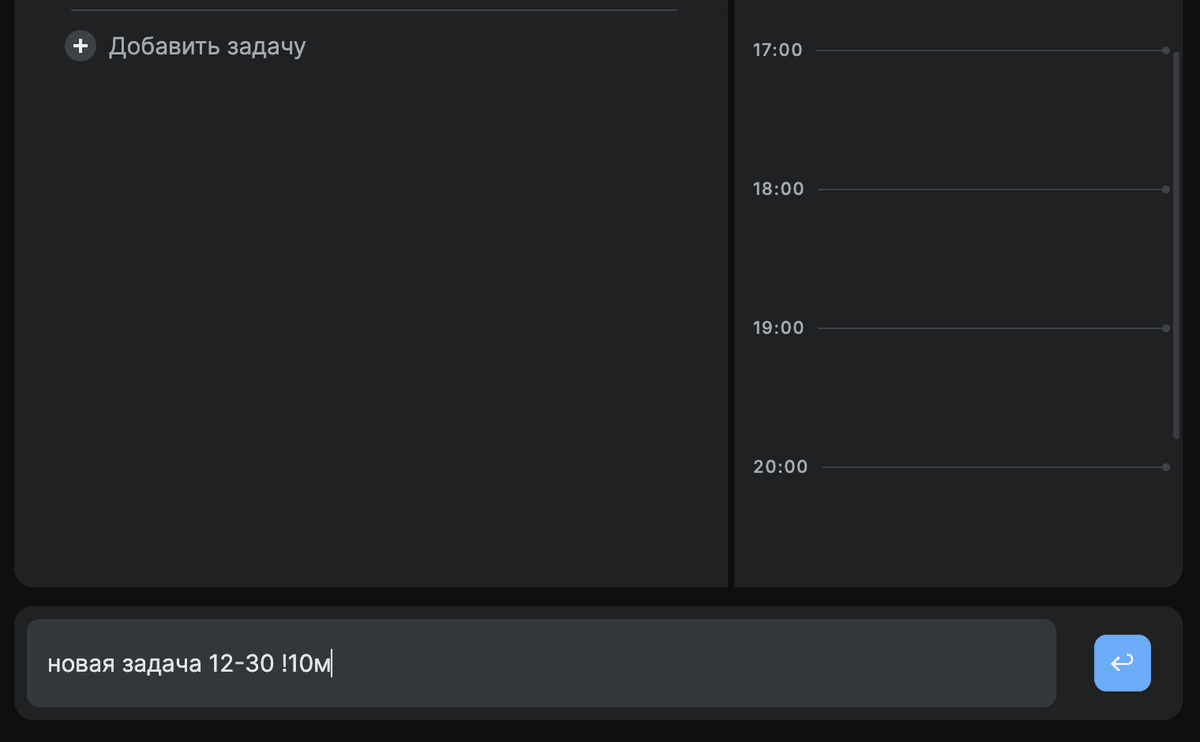
Task: Click the separator line above Добавить задачу
Action: point(374,10)
